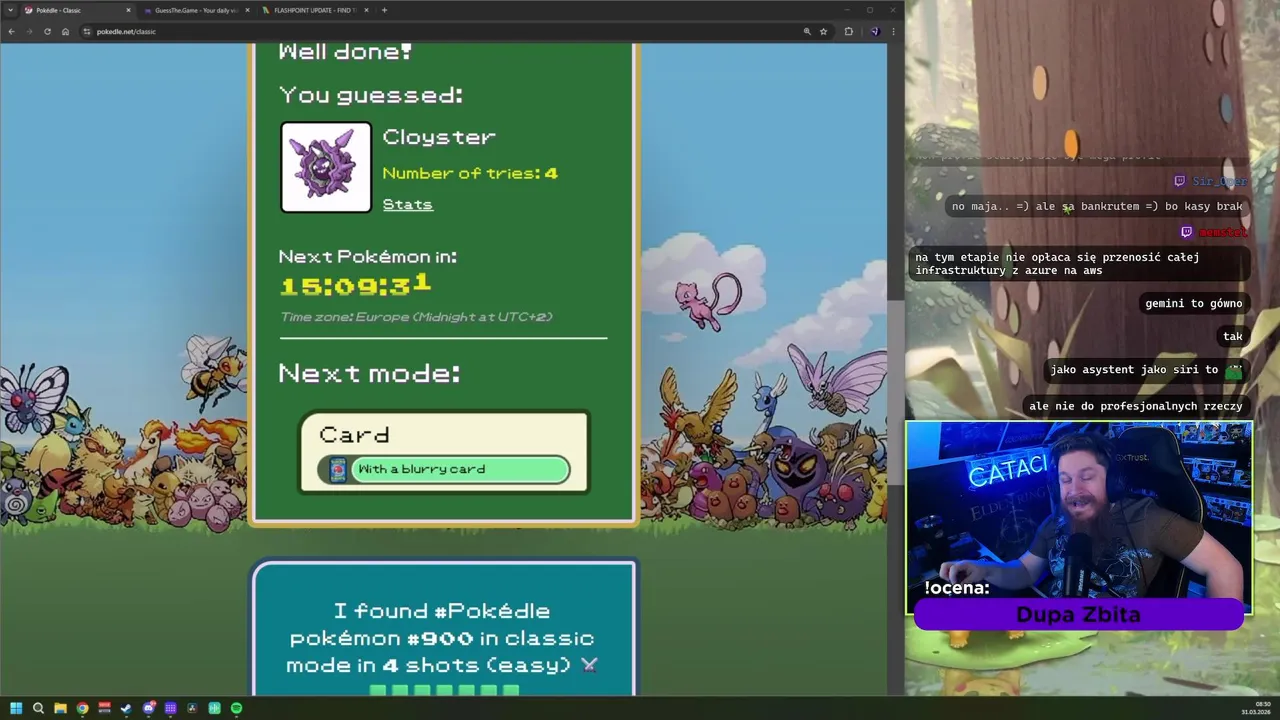Screen dimensions: 1280x720
Task: Close the Pokédle - Classic tab
Action: [128, 10]
